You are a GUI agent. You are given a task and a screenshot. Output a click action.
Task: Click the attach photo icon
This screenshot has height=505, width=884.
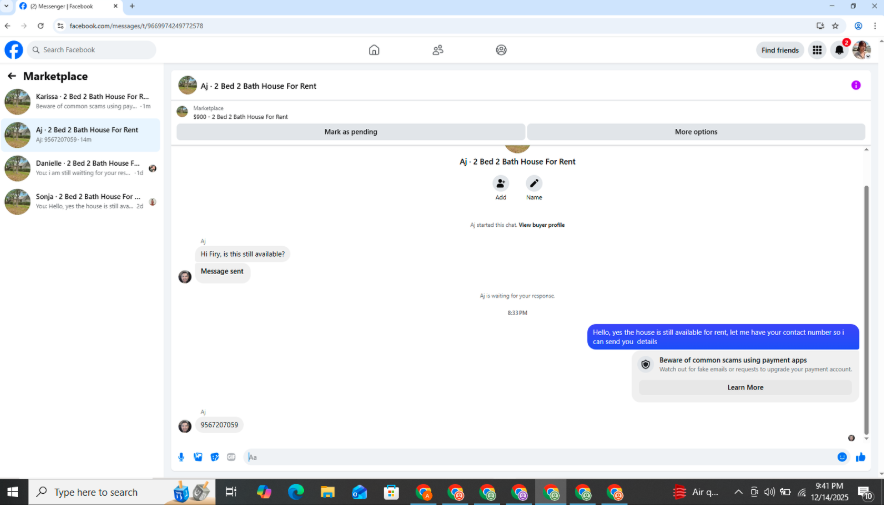[198, 457]
